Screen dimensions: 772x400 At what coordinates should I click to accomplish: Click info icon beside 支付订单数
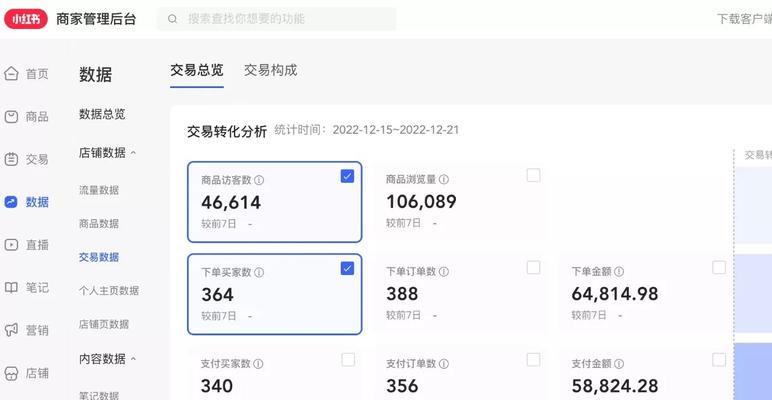coord(444,364)
